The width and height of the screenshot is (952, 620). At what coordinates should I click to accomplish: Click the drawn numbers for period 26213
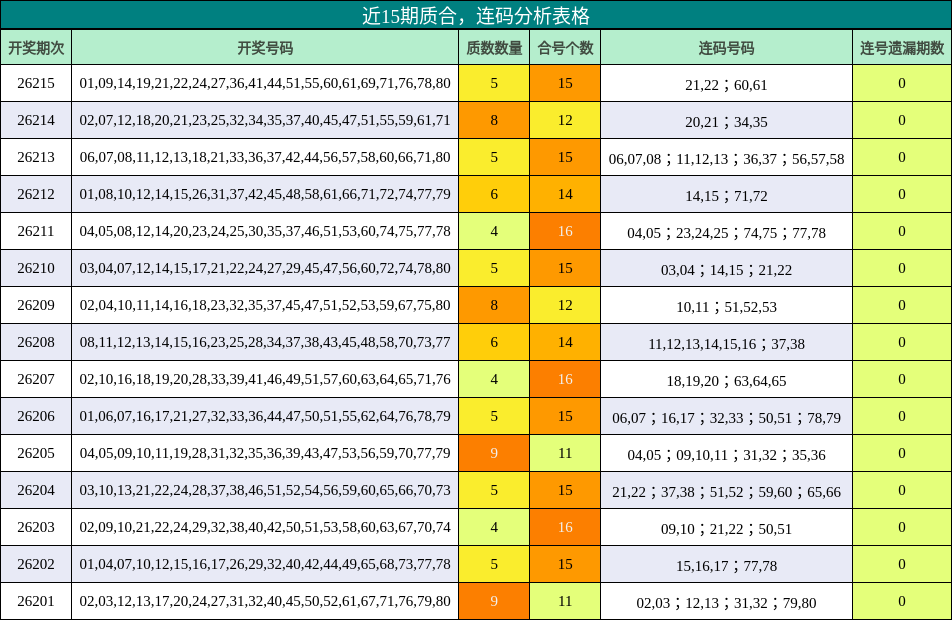point(265,157)
